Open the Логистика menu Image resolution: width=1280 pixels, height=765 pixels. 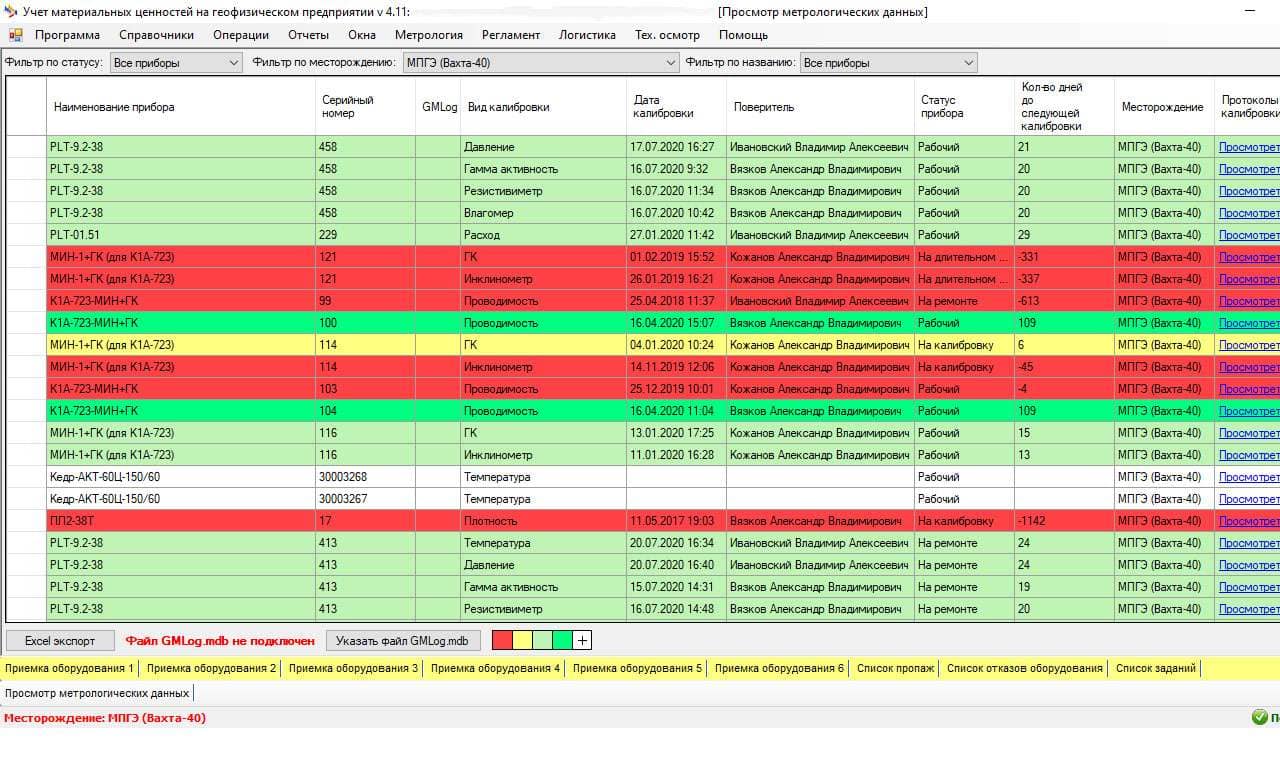[x=587, y=35]
